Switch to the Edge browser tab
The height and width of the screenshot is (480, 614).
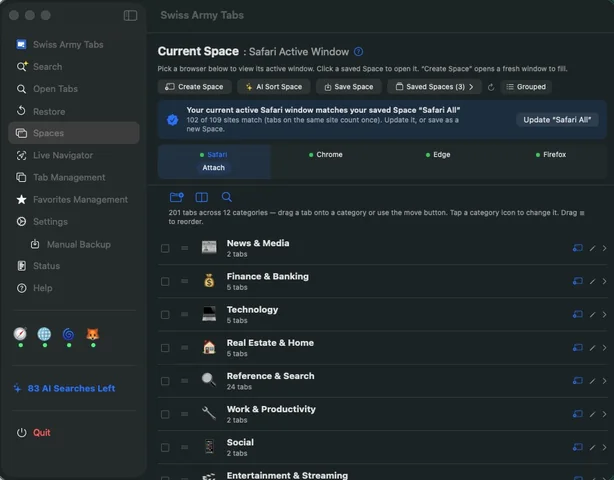tap(438, 155)
